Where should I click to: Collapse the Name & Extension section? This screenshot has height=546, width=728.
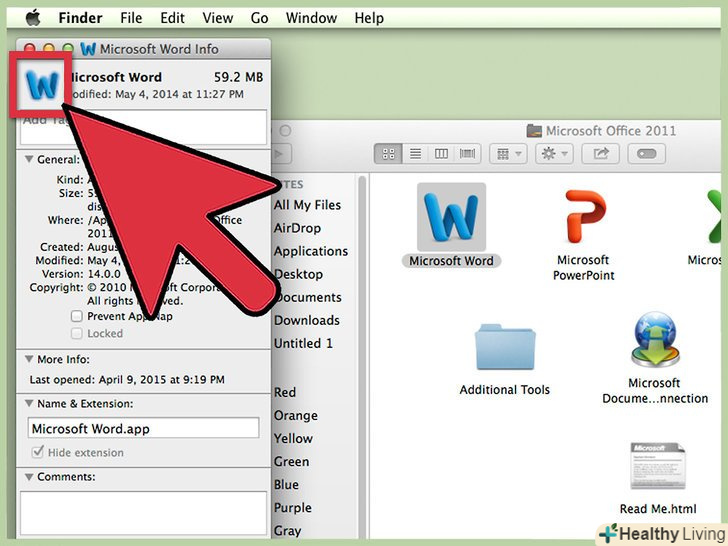point(29,403)
